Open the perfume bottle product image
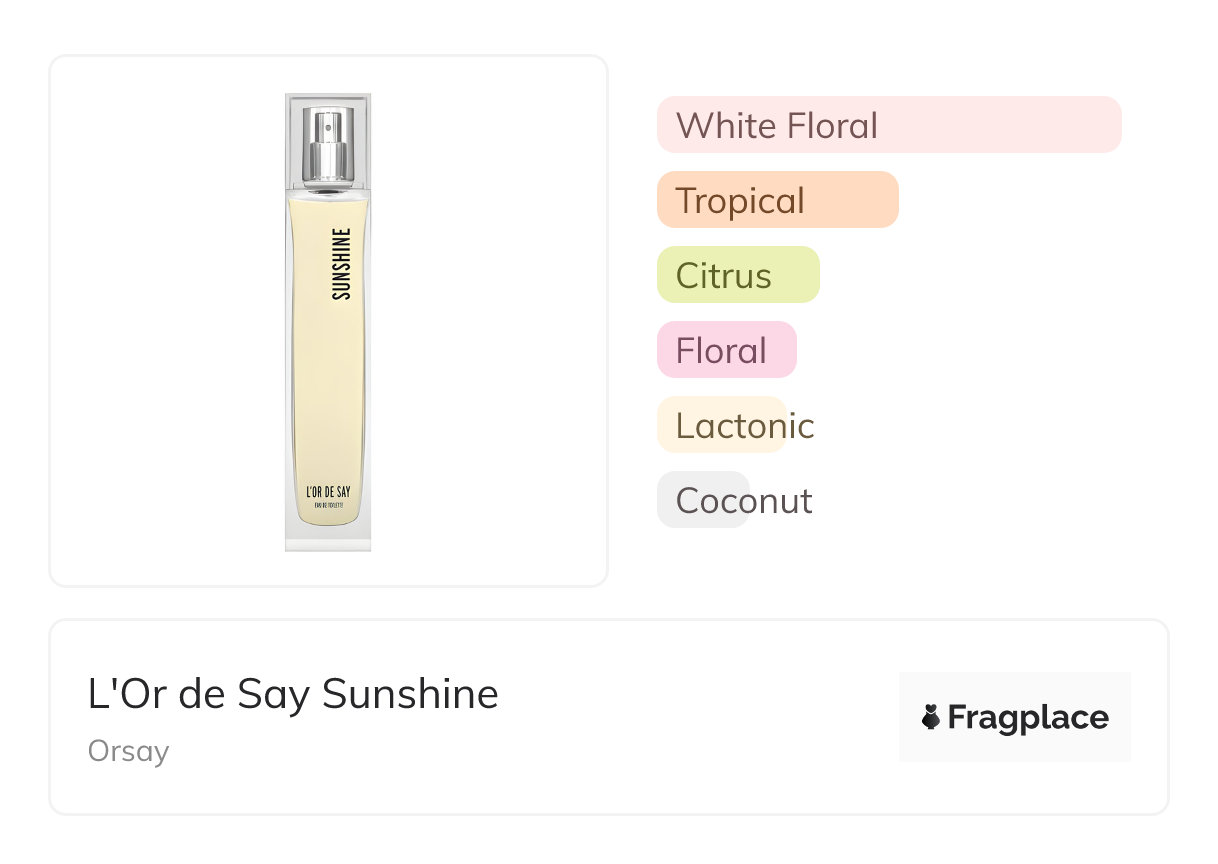 tap(328, 320)
